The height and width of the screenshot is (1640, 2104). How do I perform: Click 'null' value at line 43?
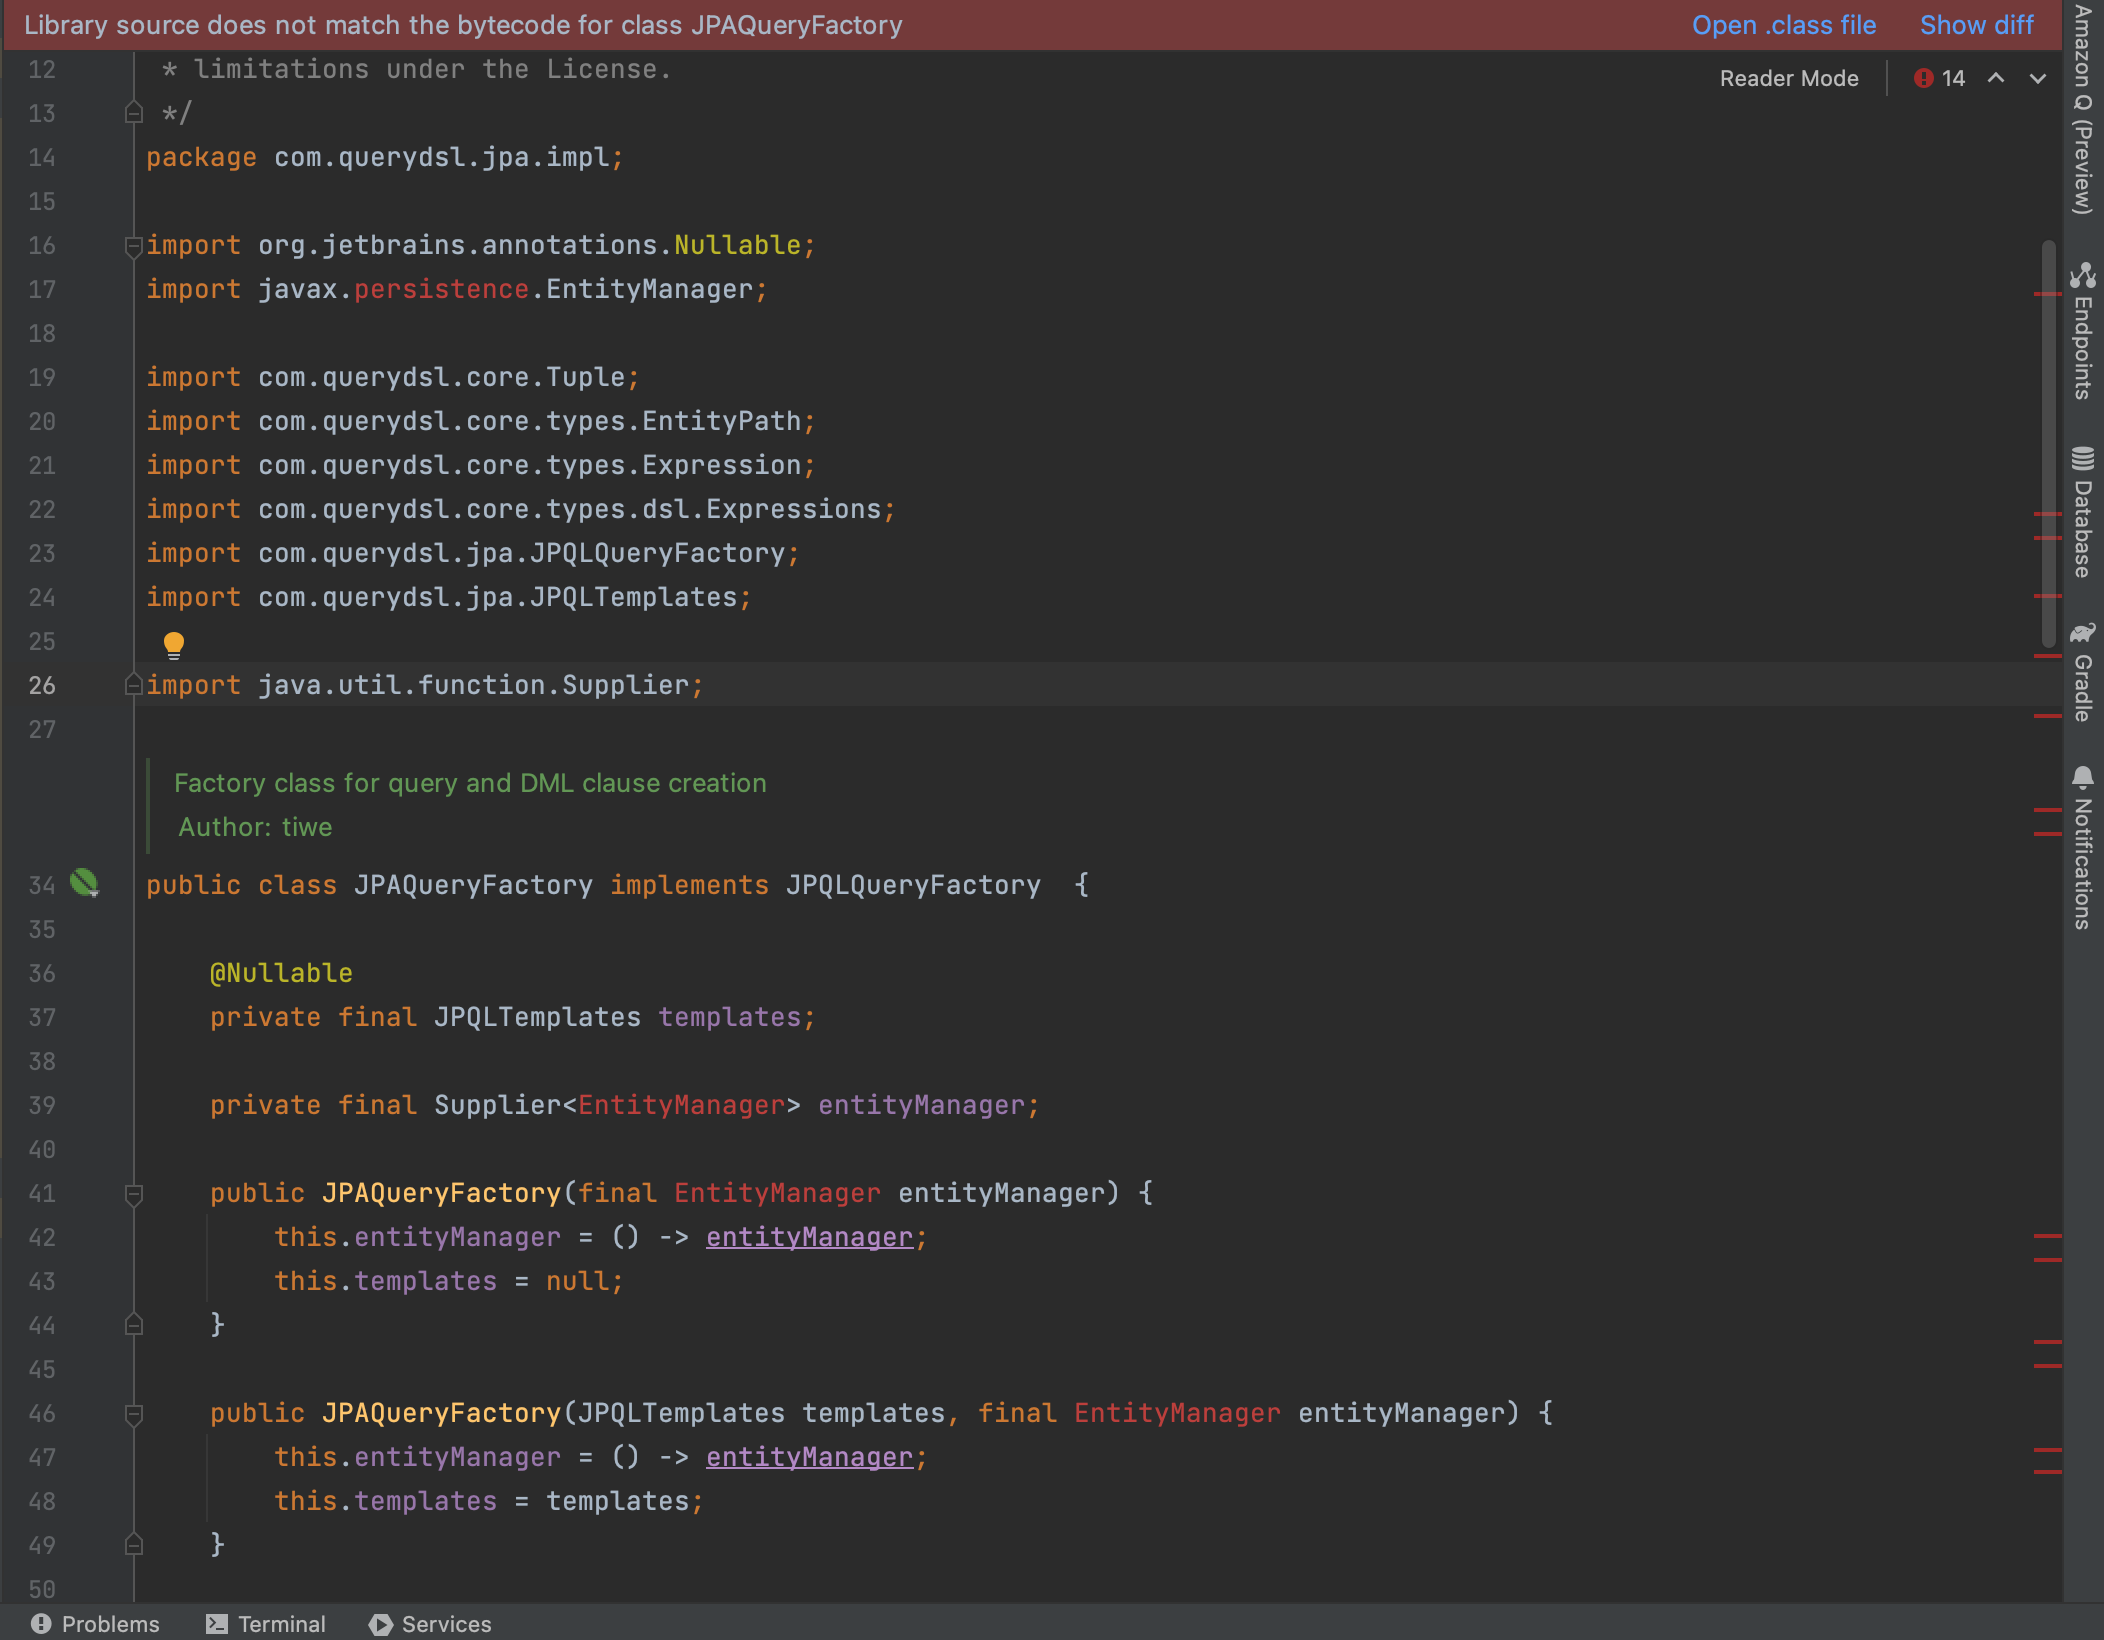[x=577, y=1281]
